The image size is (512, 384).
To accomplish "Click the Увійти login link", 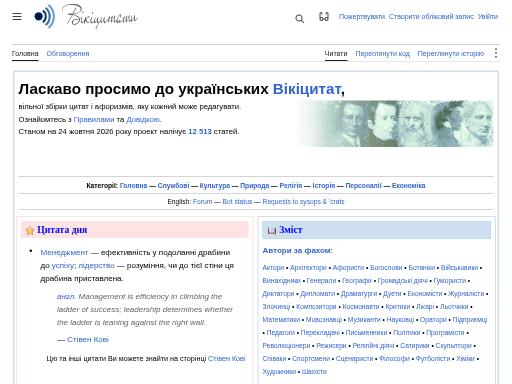I will 488,17.
